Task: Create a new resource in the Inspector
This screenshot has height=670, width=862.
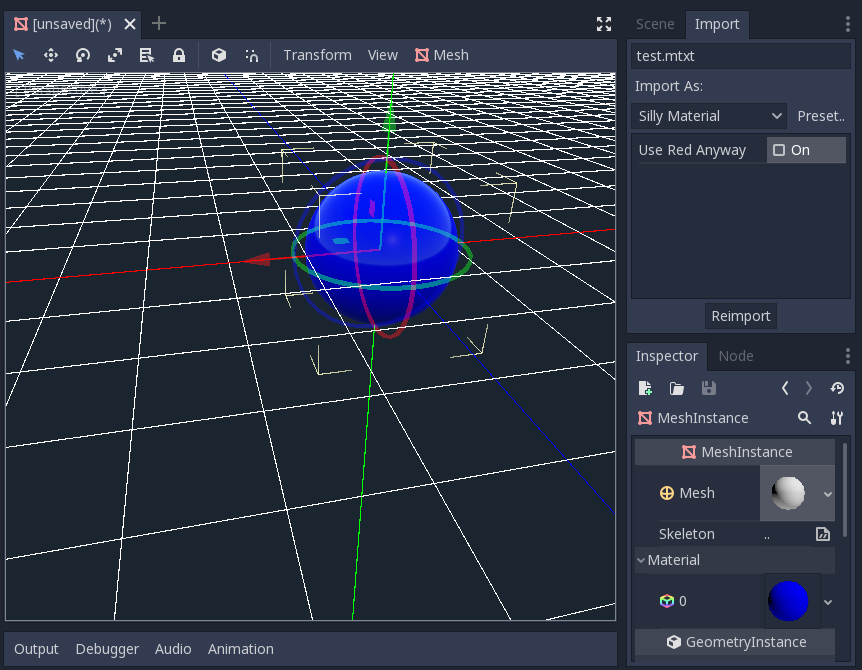Action: click(x=645, y=388)
